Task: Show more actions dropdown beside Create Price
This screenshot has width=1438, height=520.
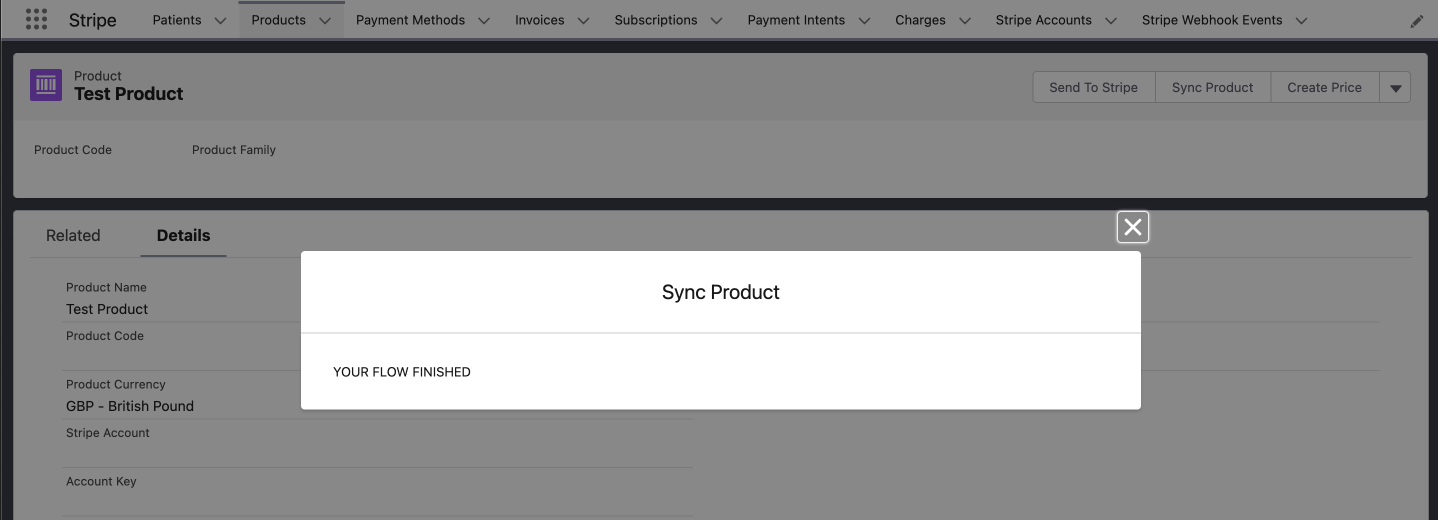Action: click(1395, 88)
